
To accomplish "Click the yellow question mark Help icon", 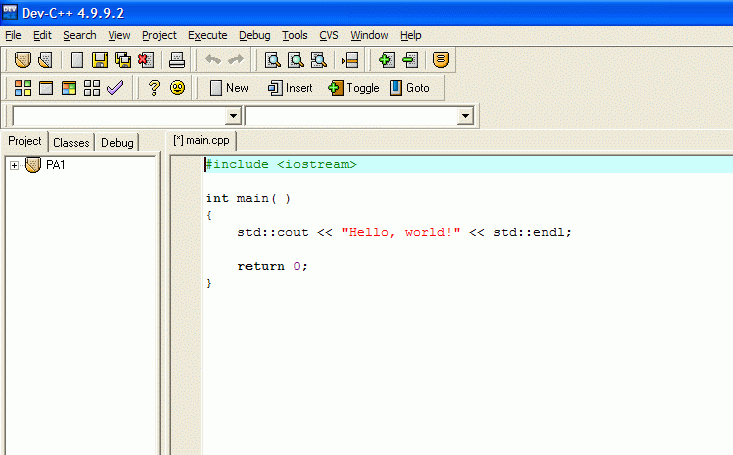I will point(154,87).
